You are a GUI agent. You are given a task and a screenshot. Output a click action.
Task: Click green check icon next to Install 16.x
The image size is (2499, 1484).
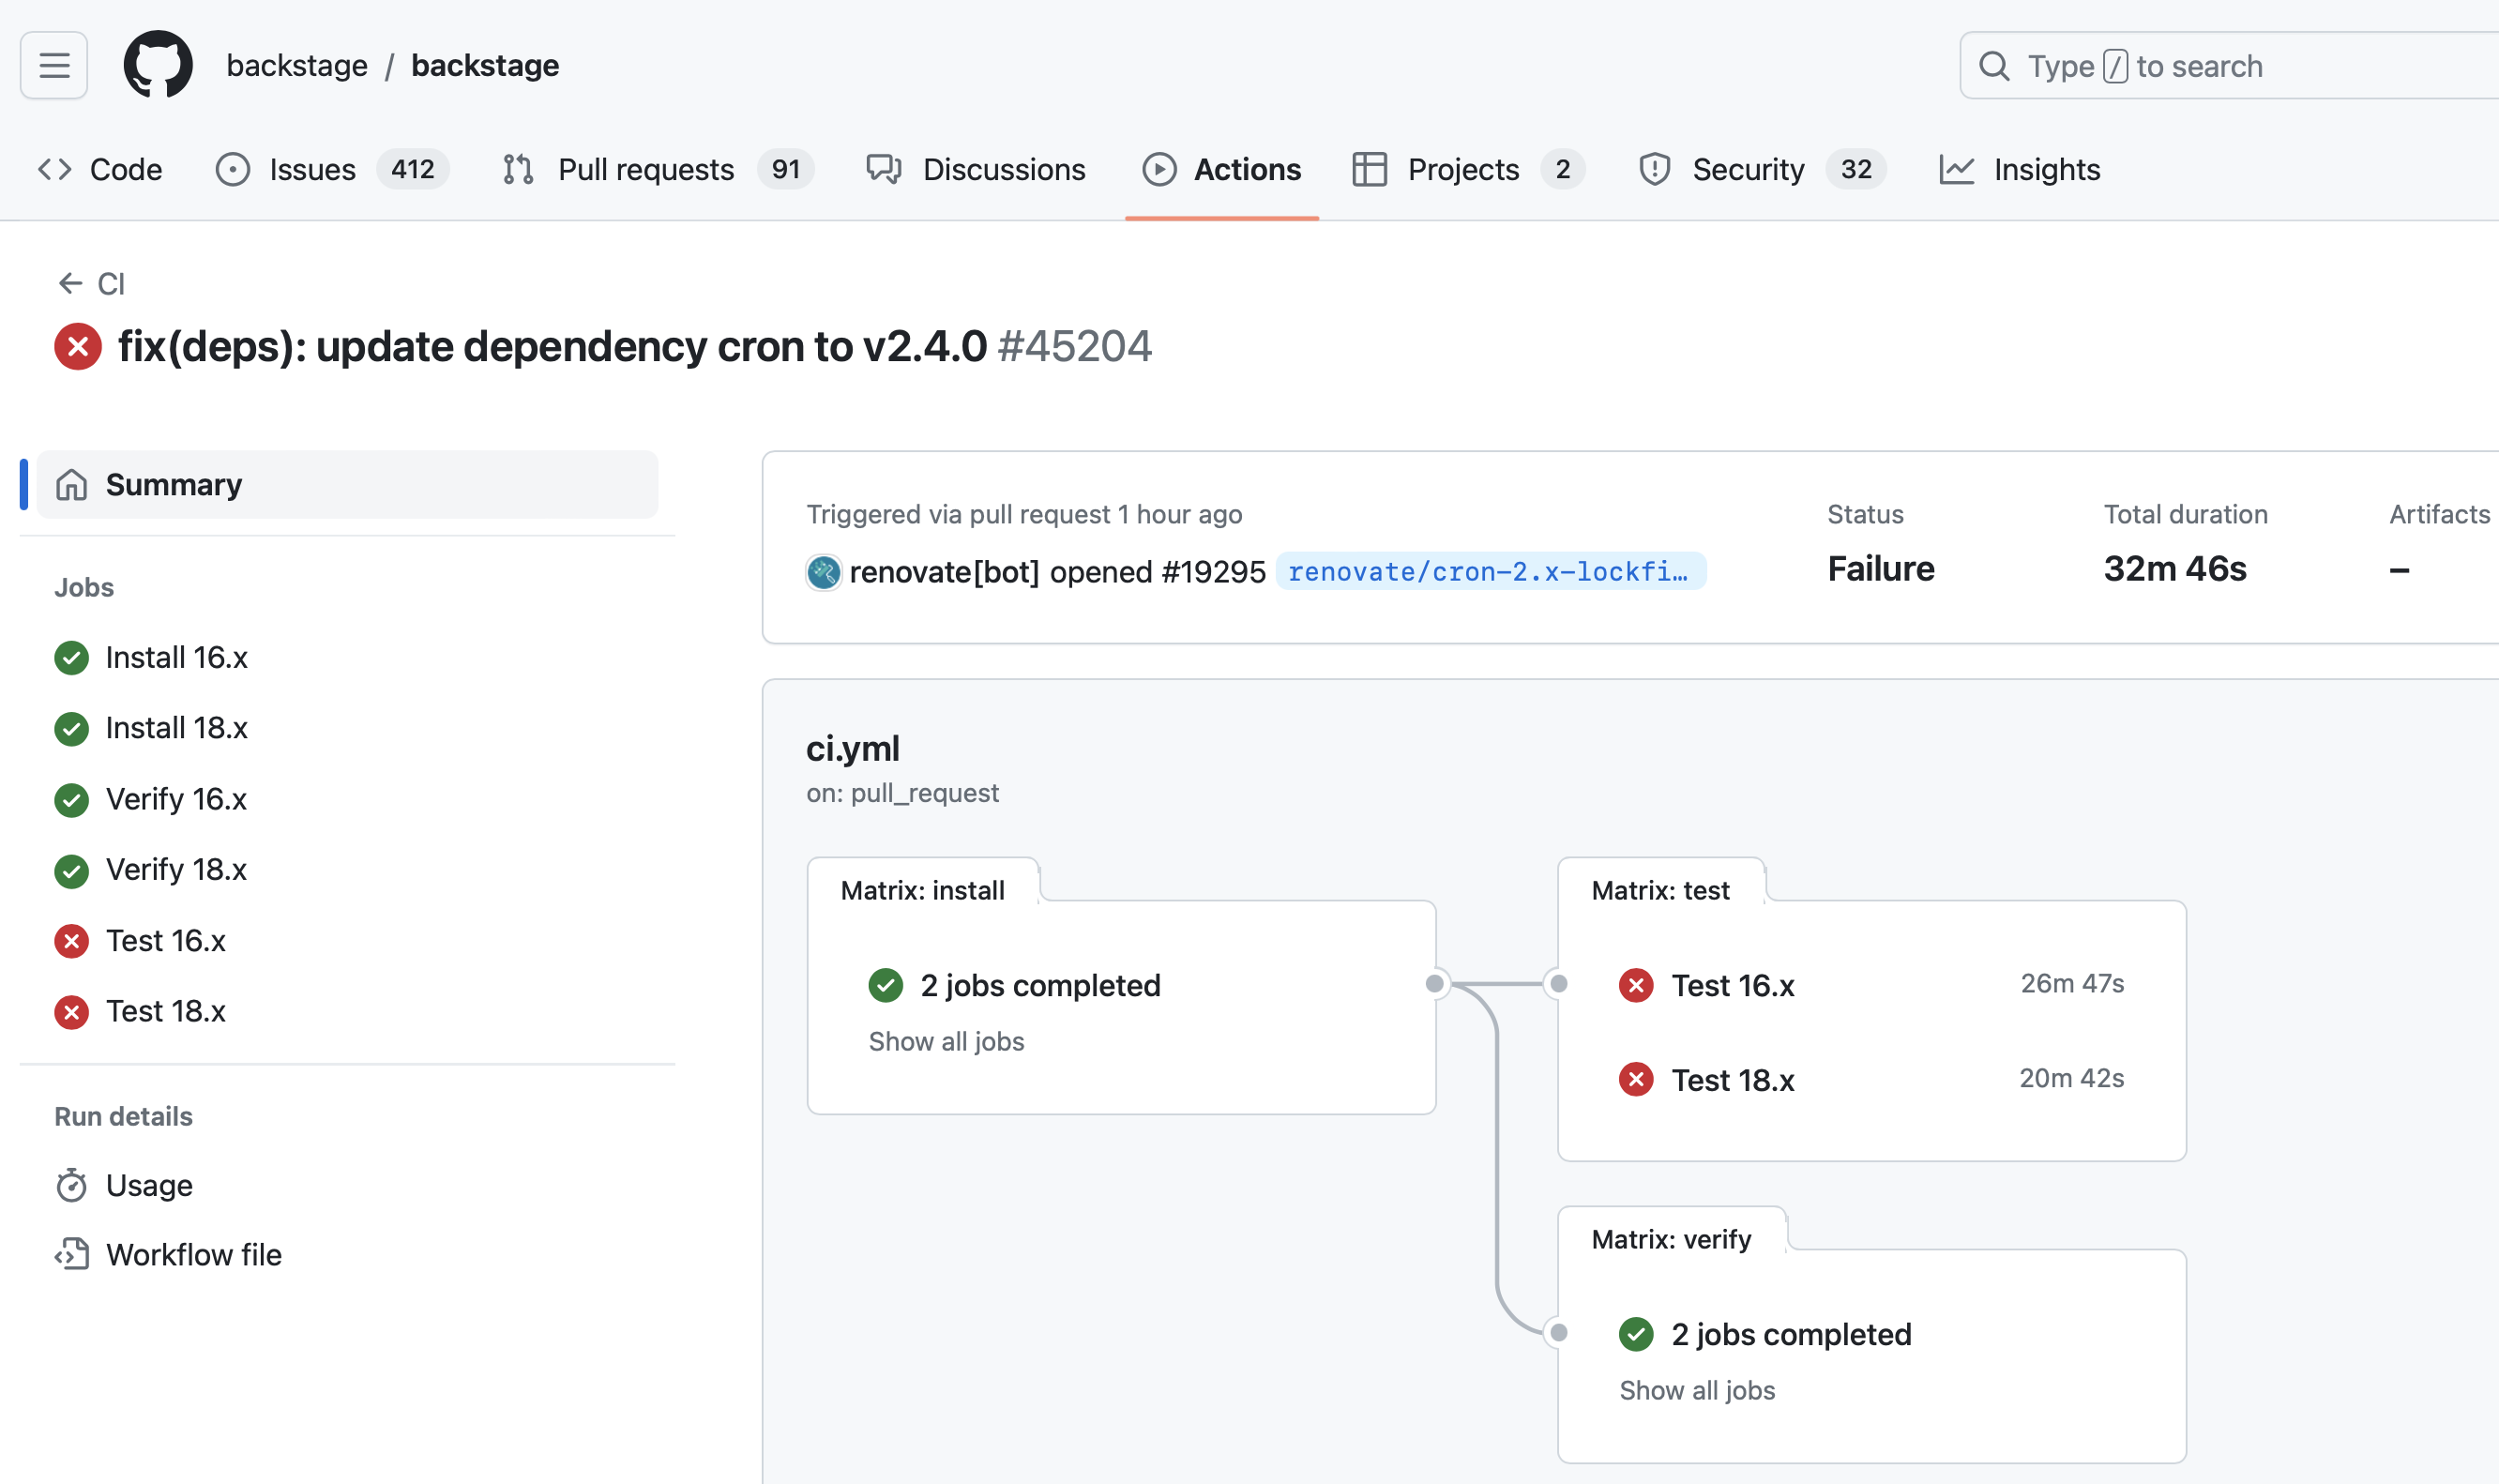tap(72, 658)
